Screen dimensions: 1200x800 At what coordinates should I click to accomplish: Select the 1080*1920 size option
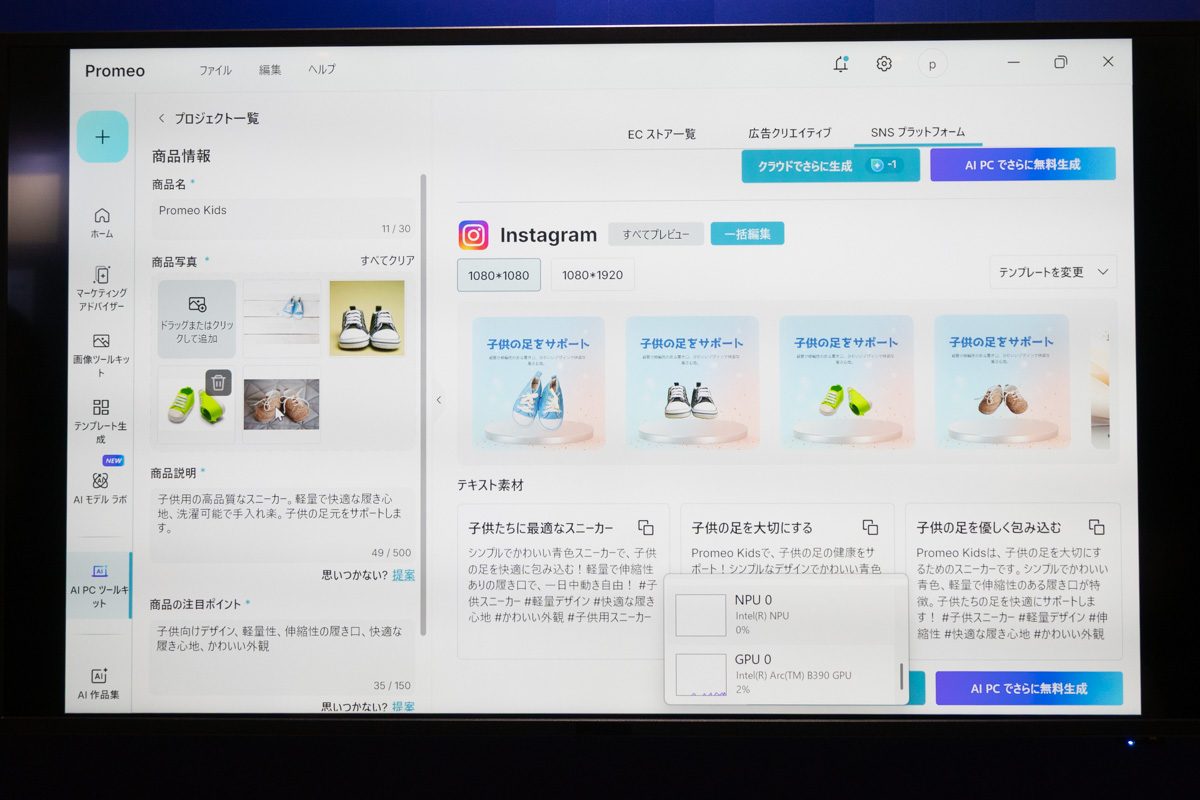[x=592, y=275]
